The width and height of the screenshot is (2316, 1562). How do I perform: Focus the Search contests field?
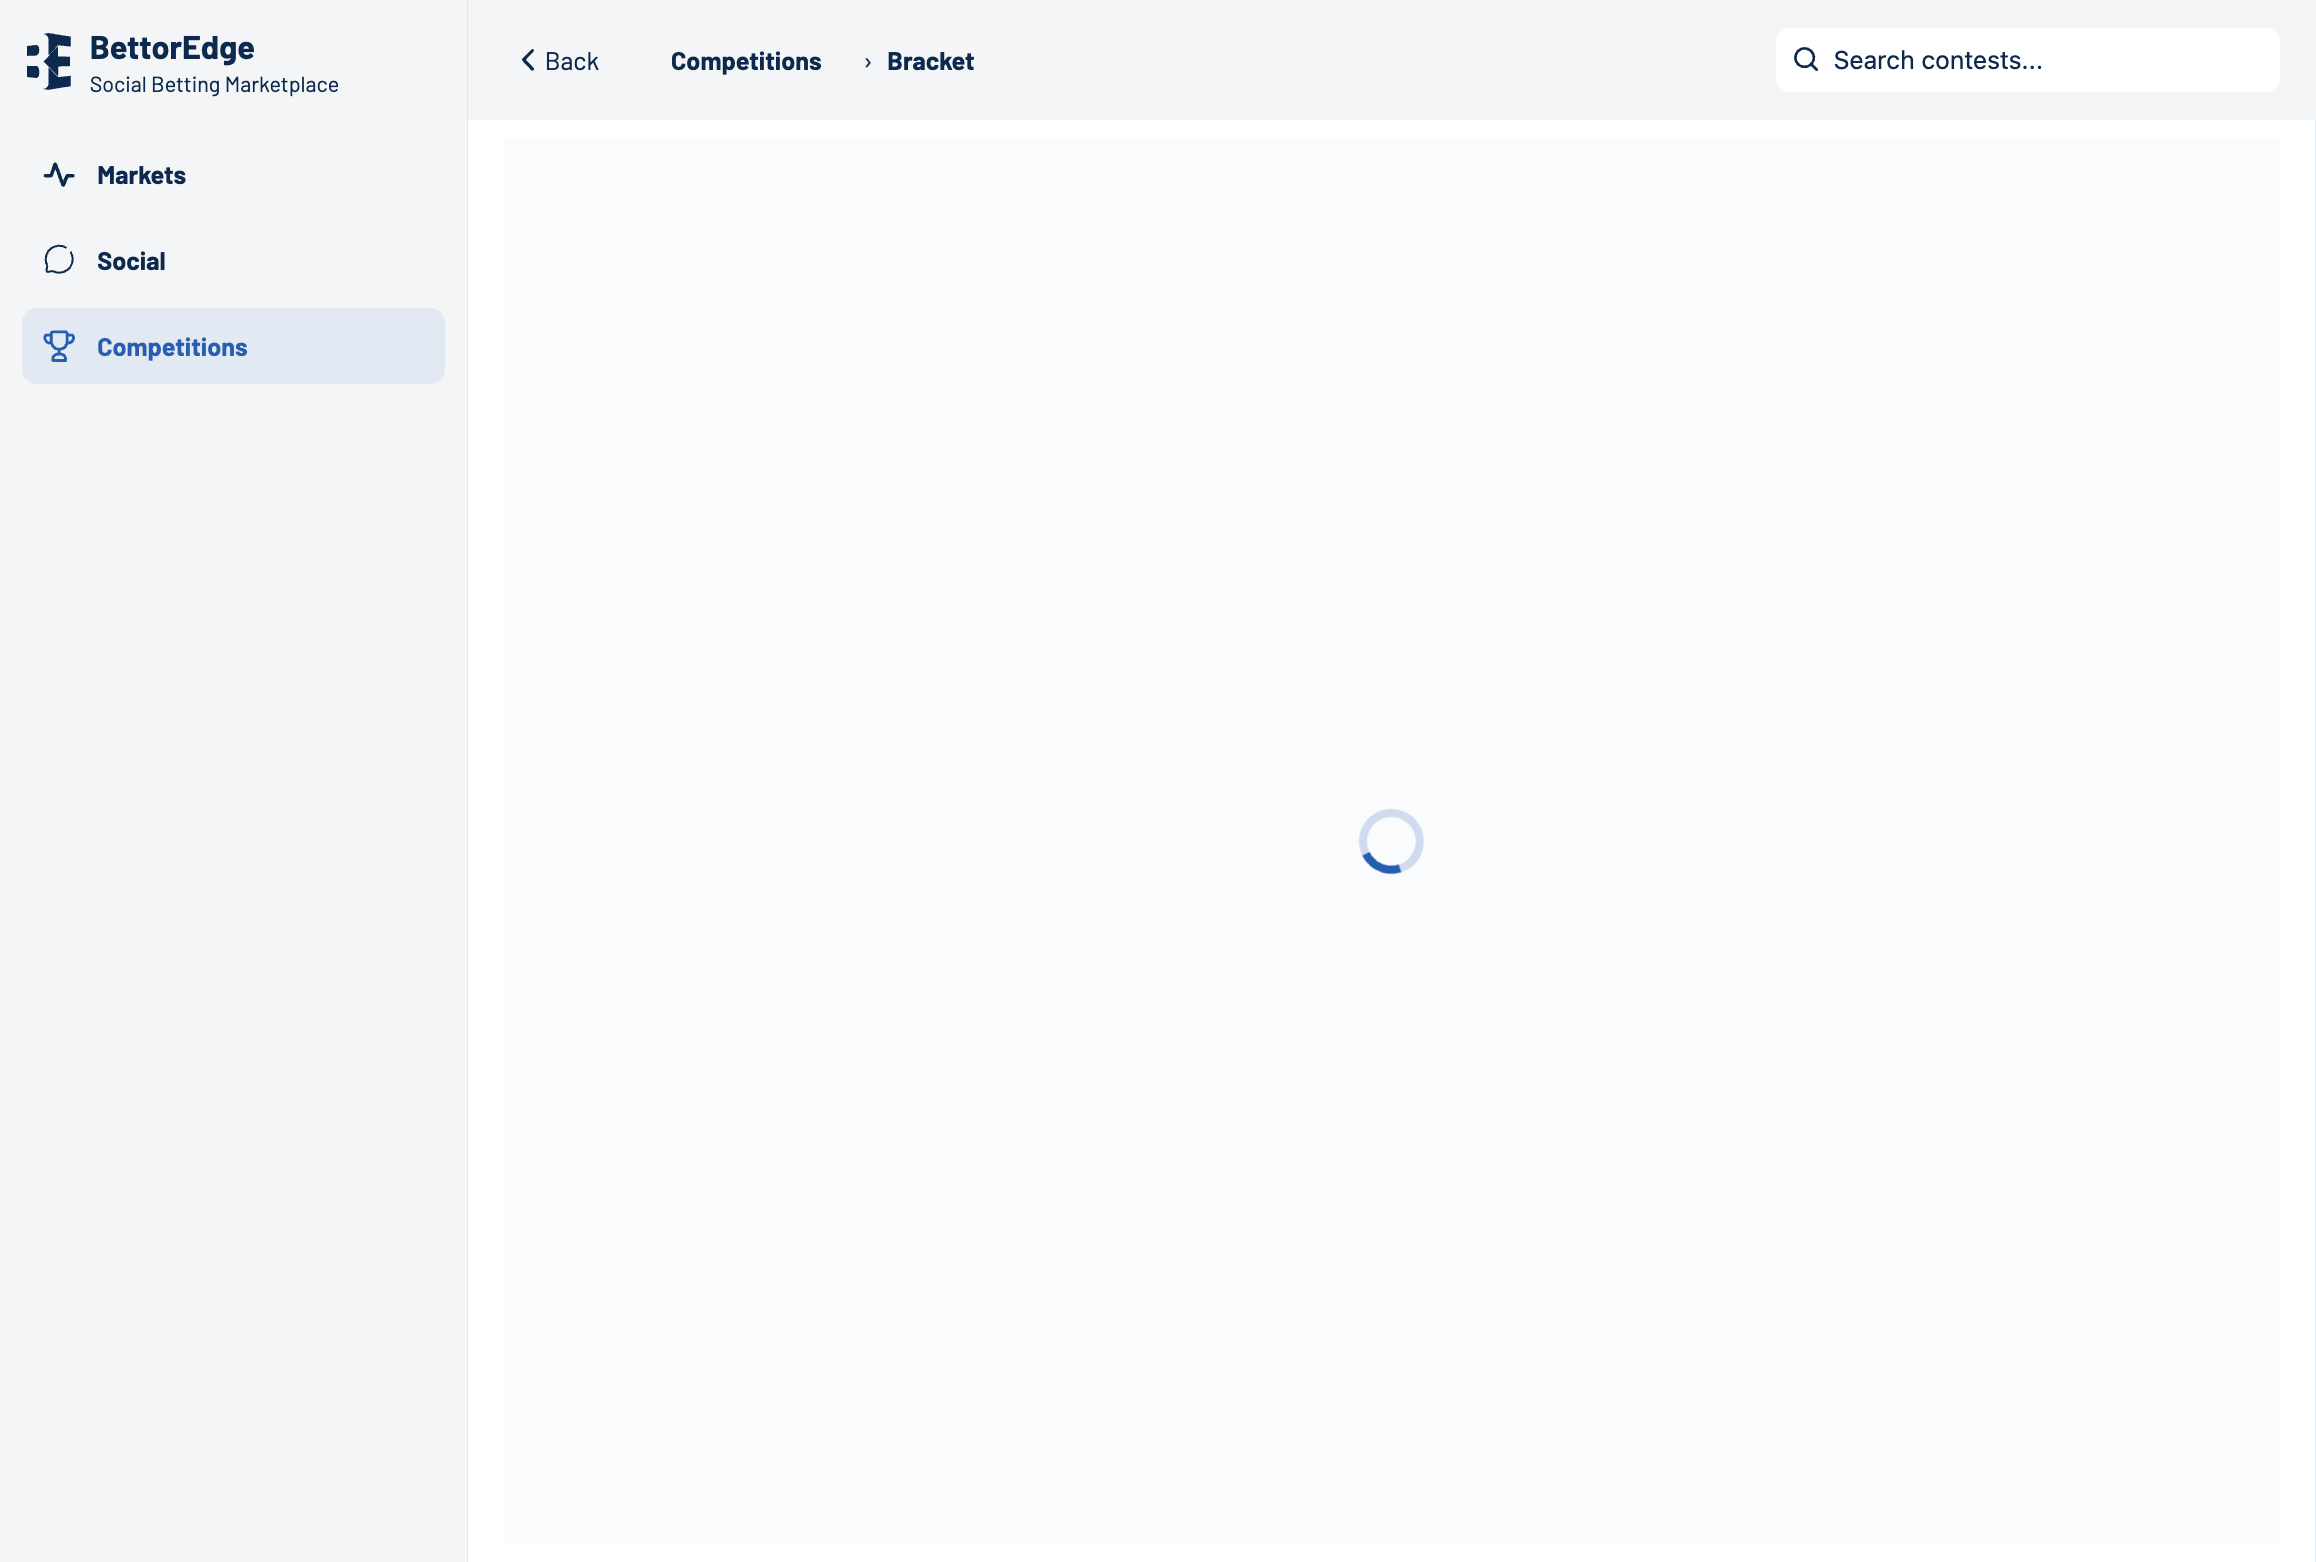2040,60
